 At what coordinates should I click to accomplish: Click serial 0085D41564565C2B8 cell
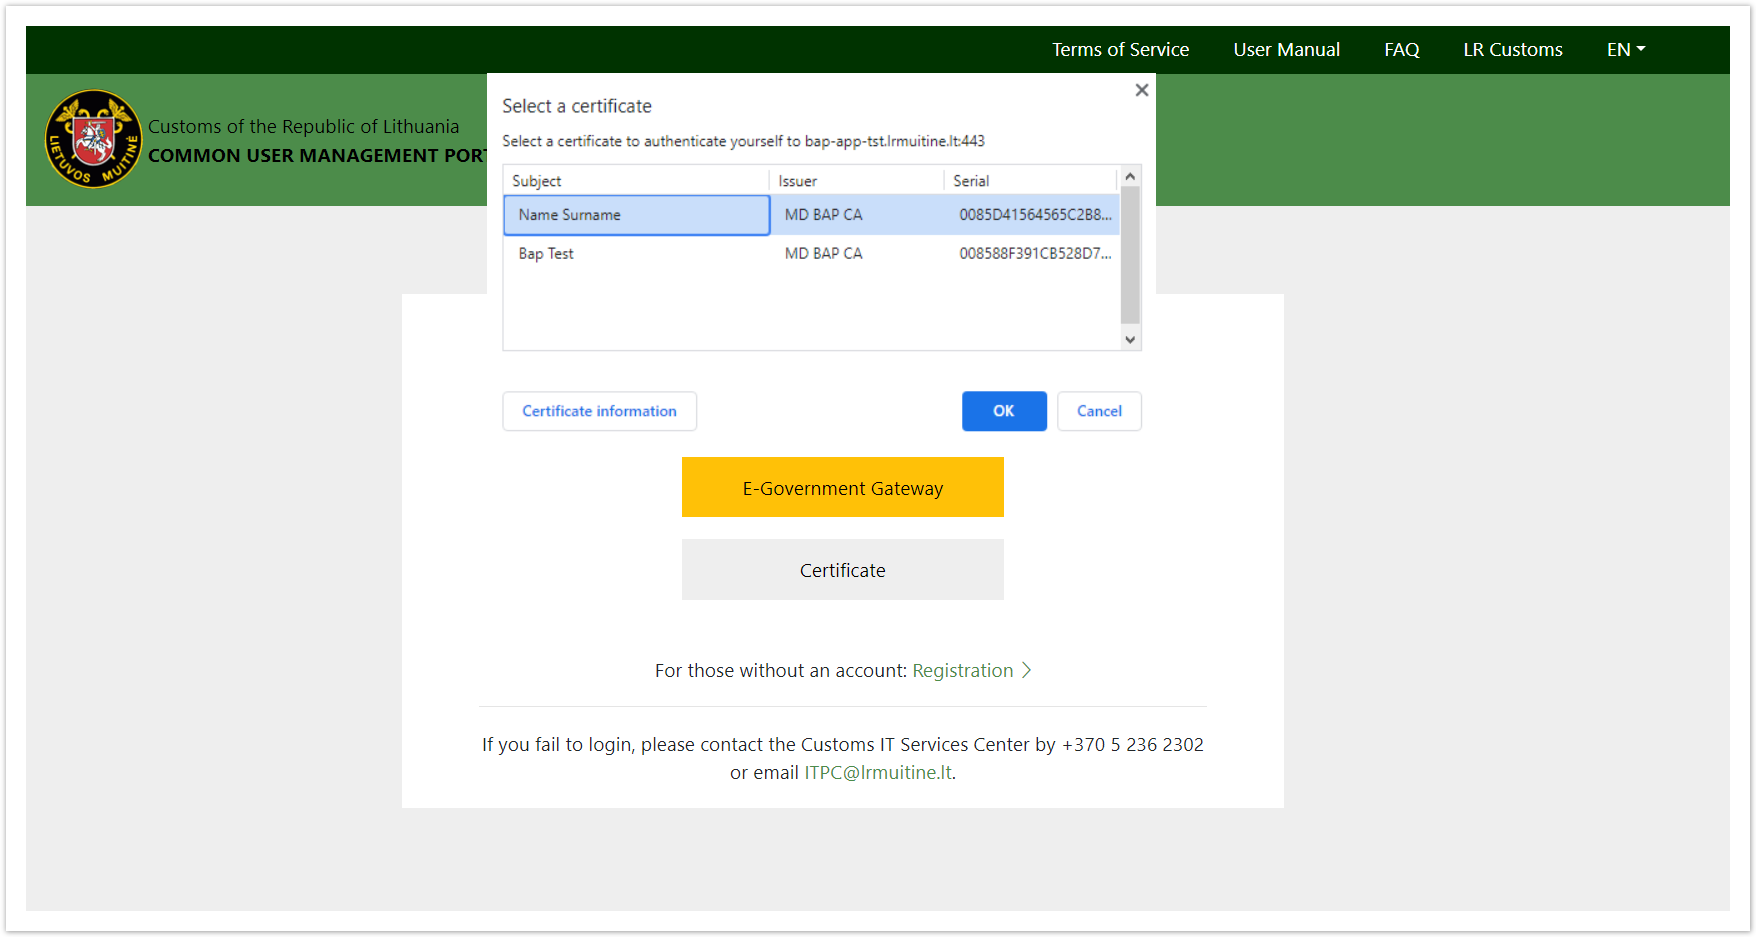[1035, 215]
